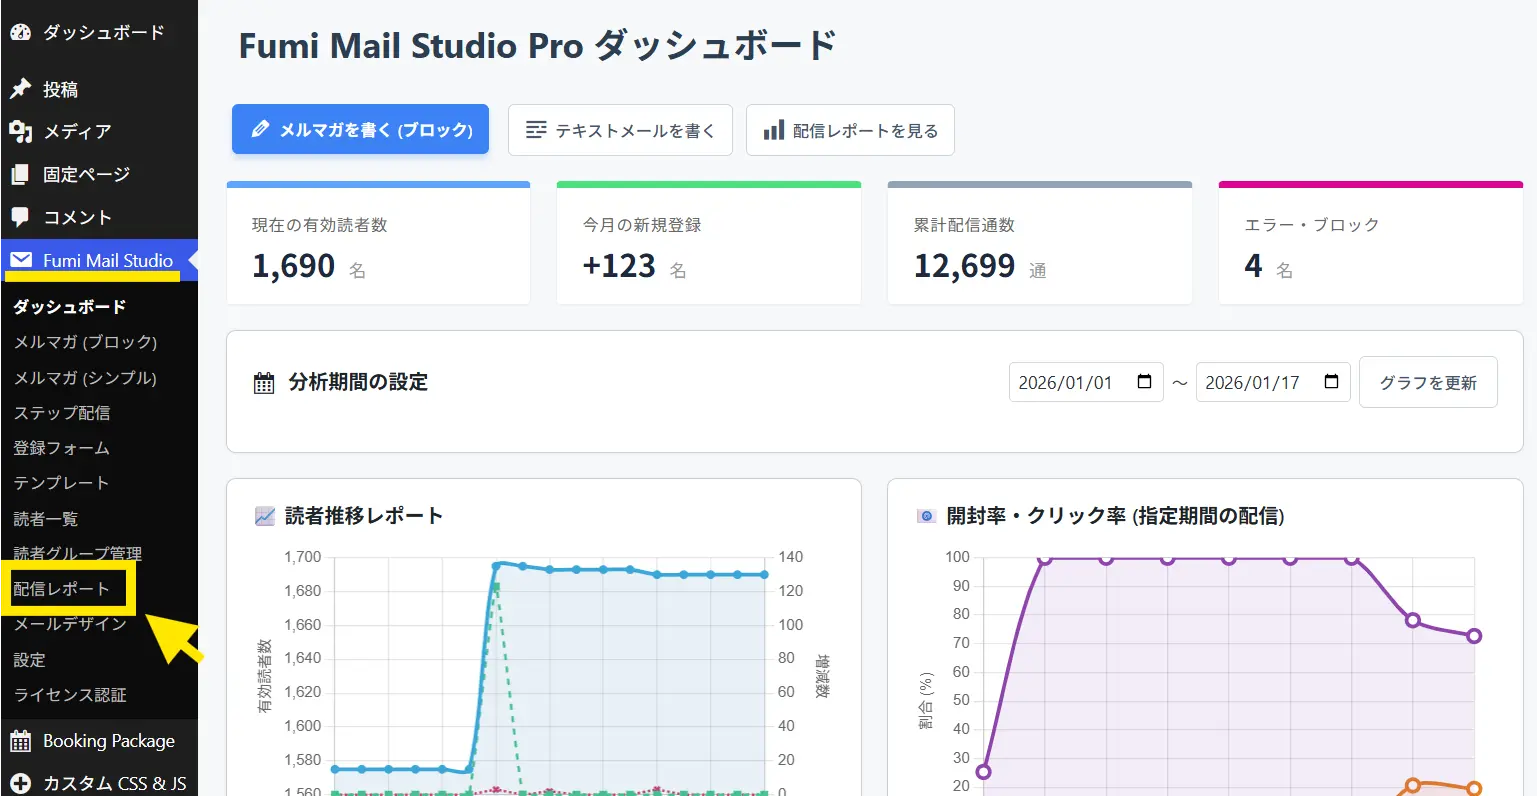This screenshot has width=1537, height=796.
Task: Click 配信レポートを見る button
Action: click(850, 130)
